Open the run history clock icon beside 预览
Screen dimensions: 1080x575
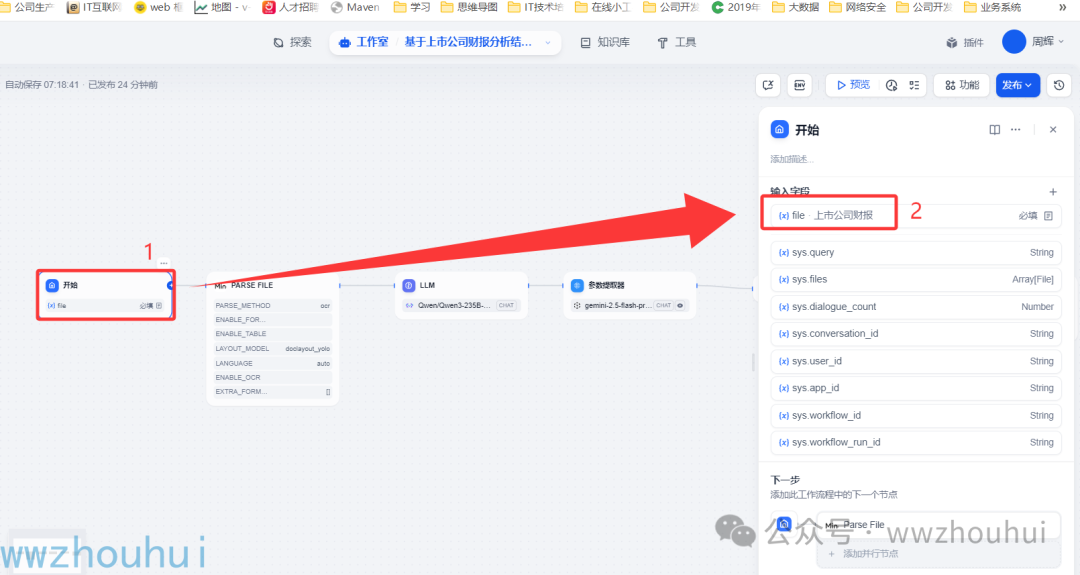[891, 85]
